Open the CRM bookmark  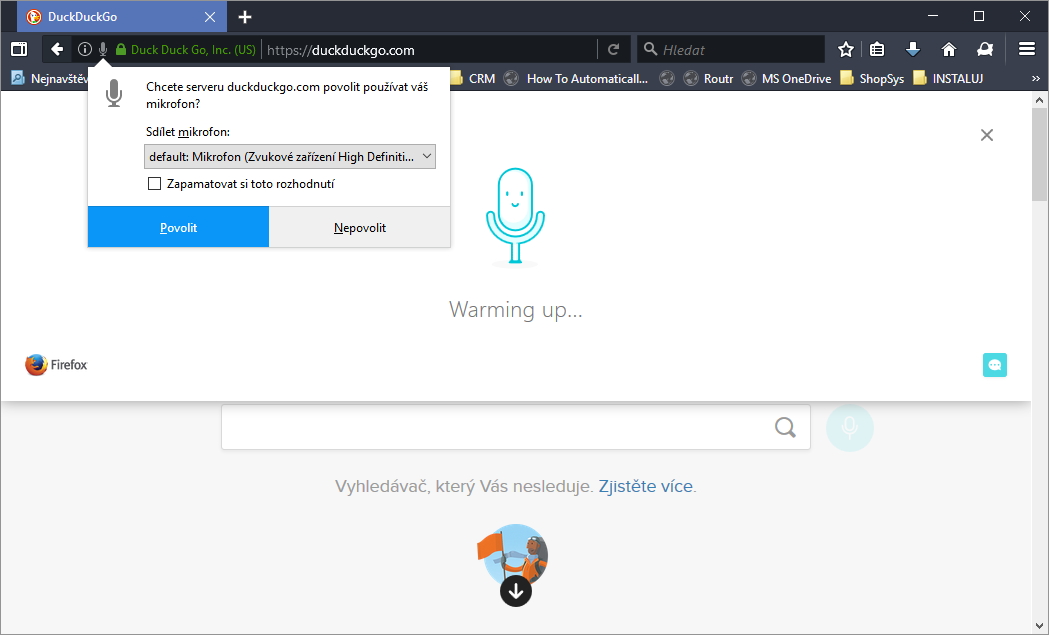pyautogui.click(x=473, y=78)
